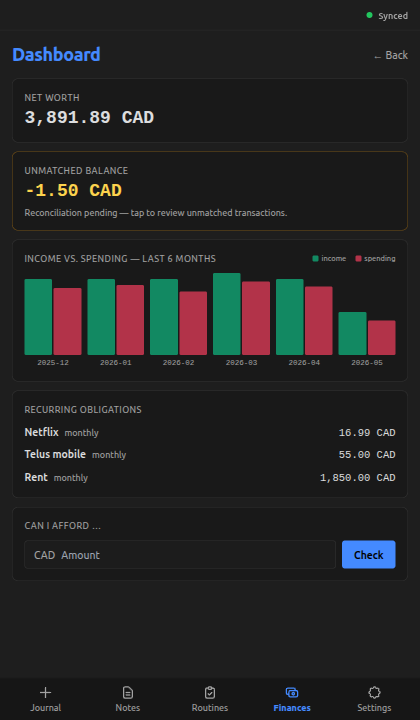420x720 pixels.
Task: Click the 2026-05 month label
Action: point(367,363)
